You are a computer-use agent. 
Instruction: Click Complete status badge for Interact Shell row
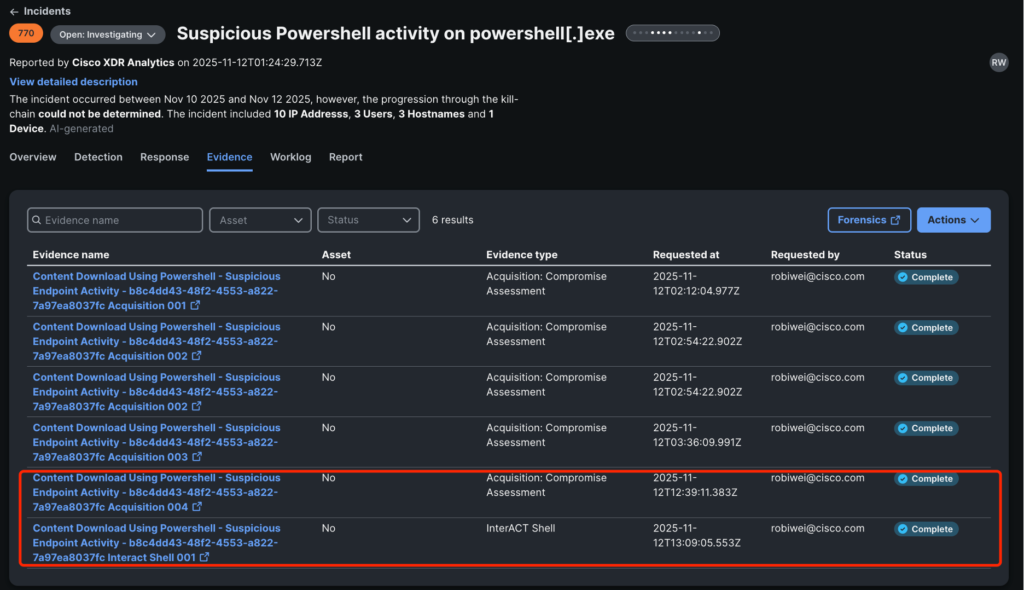click(x=926, y=529)
